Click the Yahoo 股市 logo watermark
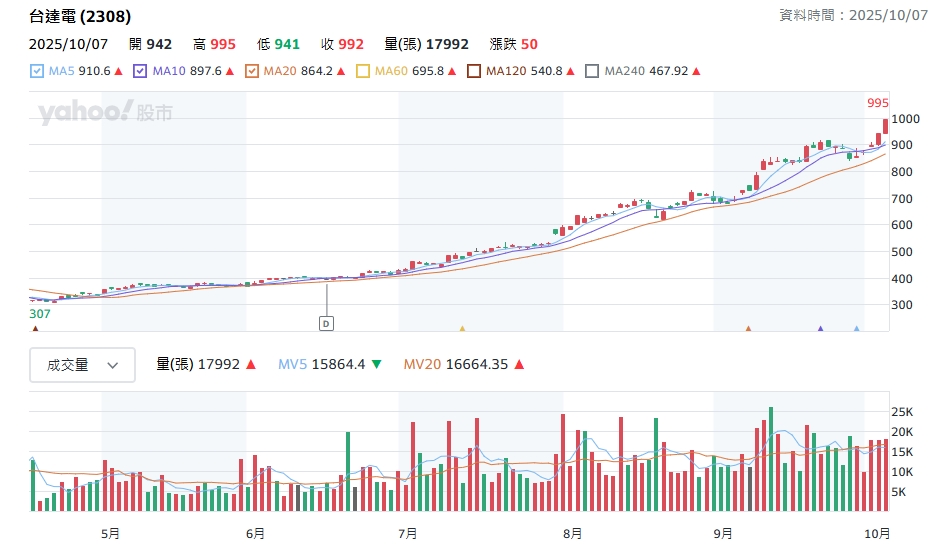 (105, 113)
